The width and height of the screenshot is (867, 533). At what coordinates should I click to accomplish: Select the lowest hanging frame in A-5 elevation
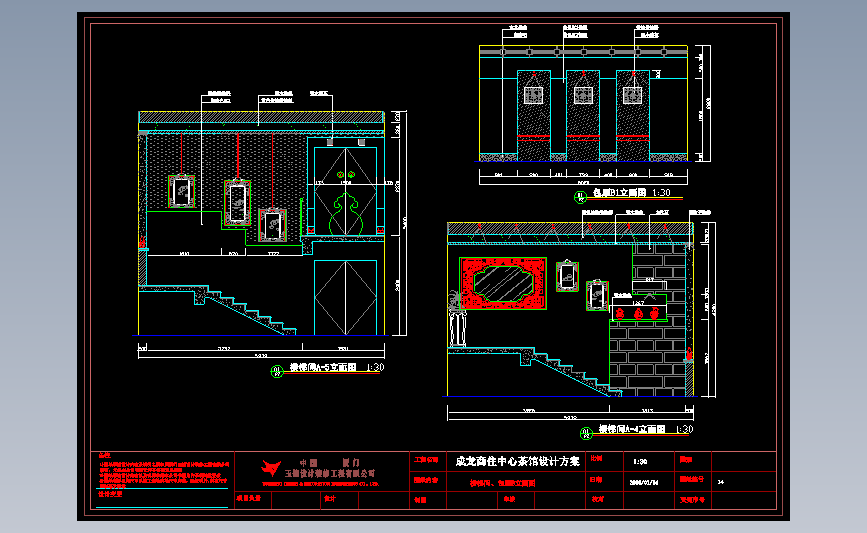[273, 224]
